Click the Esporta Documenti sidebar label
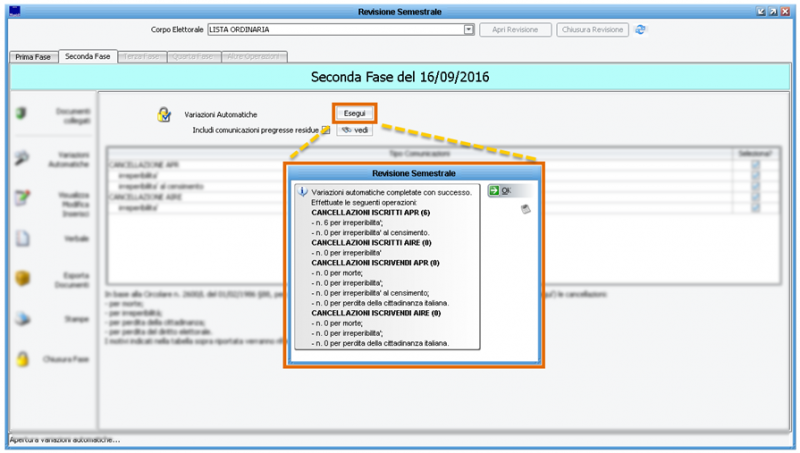 (x=71, y=280)
